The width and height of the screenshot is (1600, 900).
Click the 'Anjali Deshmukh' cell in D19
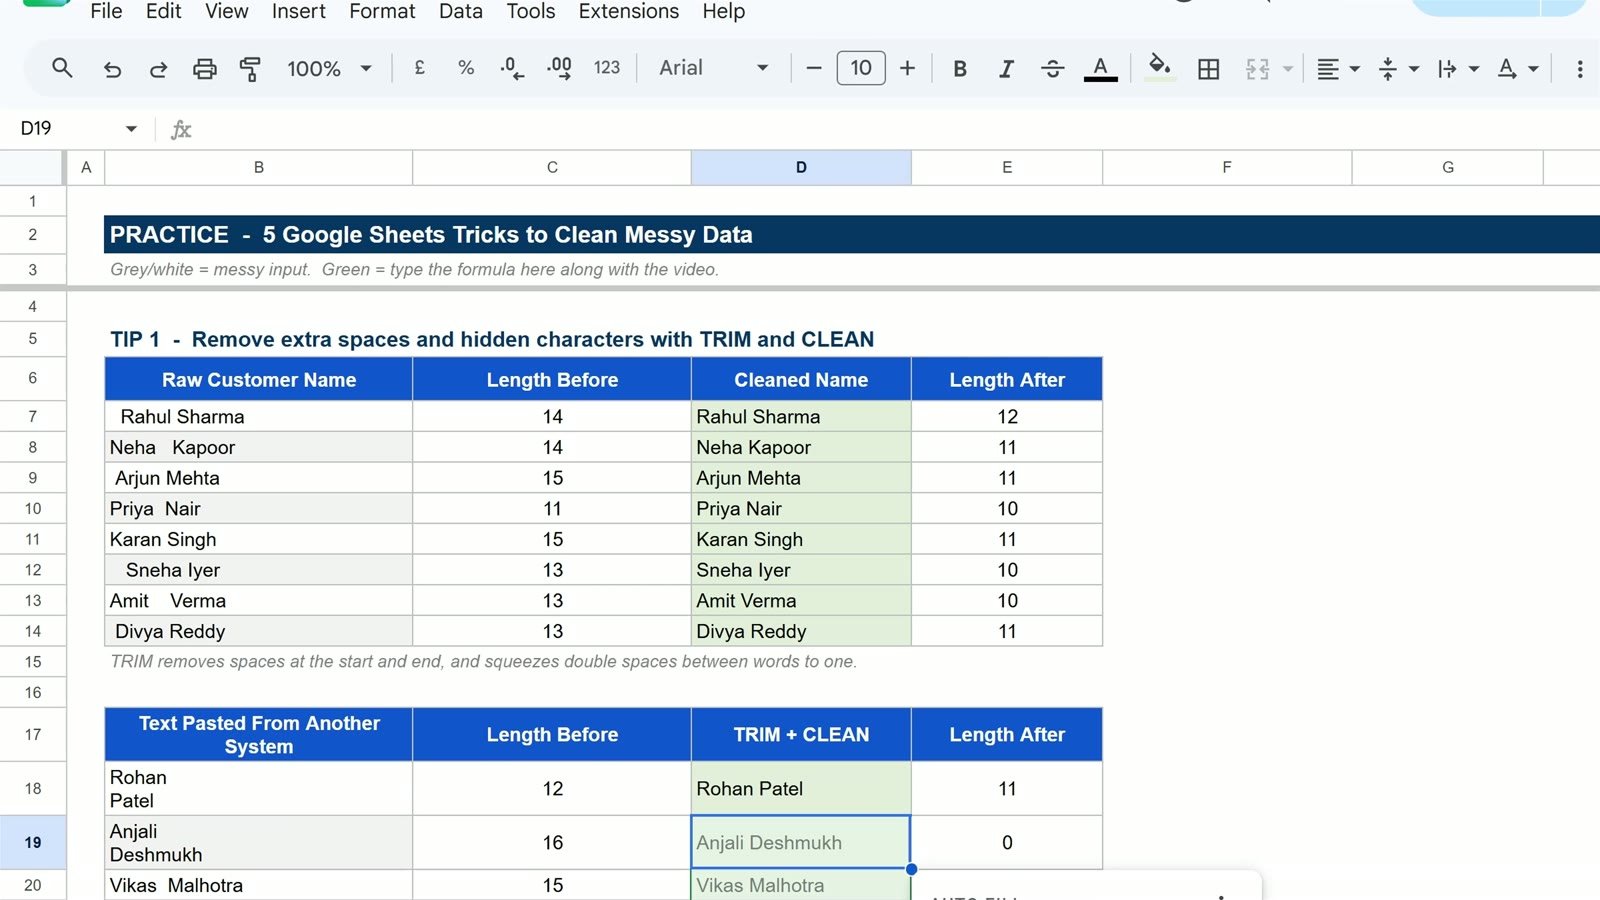801,842
